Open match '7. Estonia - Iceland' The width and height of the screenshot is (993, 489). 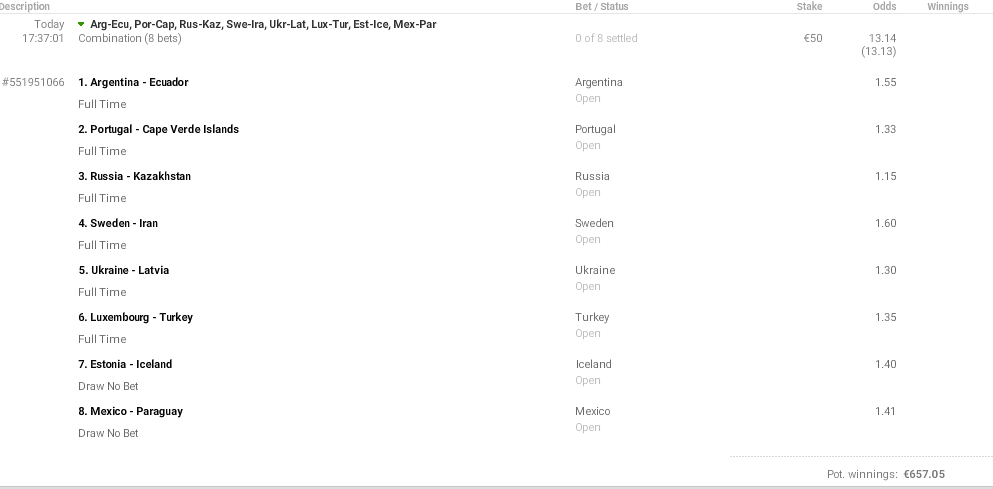tap(125, 364)
